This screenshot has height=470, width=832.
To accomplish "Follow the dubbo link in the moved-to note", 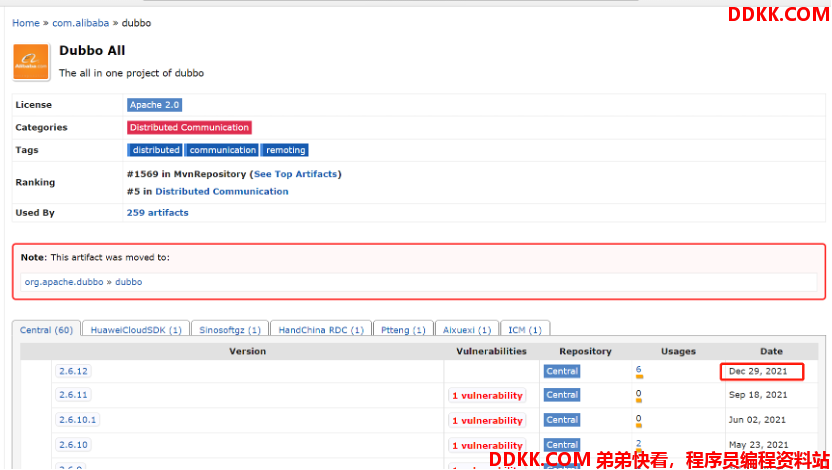I will 128,282.
